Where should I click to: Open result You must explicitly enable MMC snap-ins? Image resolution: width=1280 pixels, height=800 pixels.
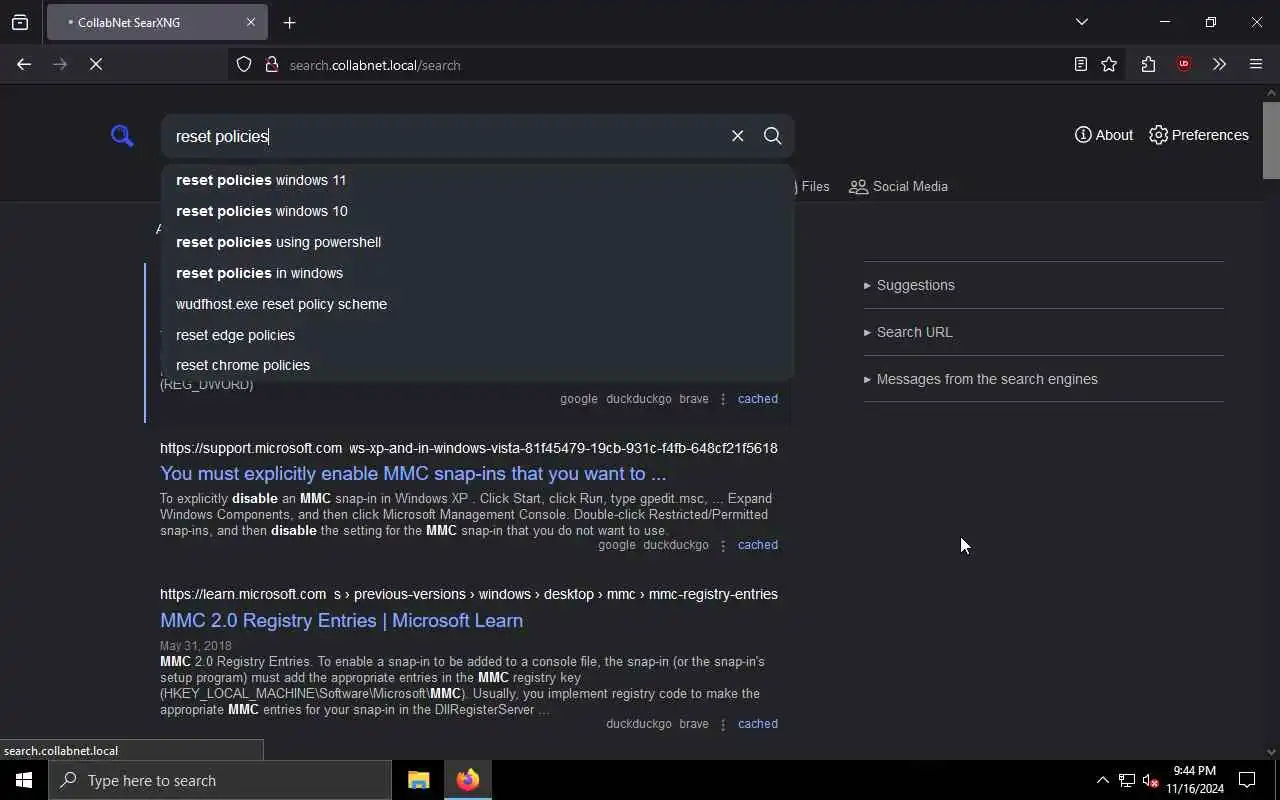[413, 473]
